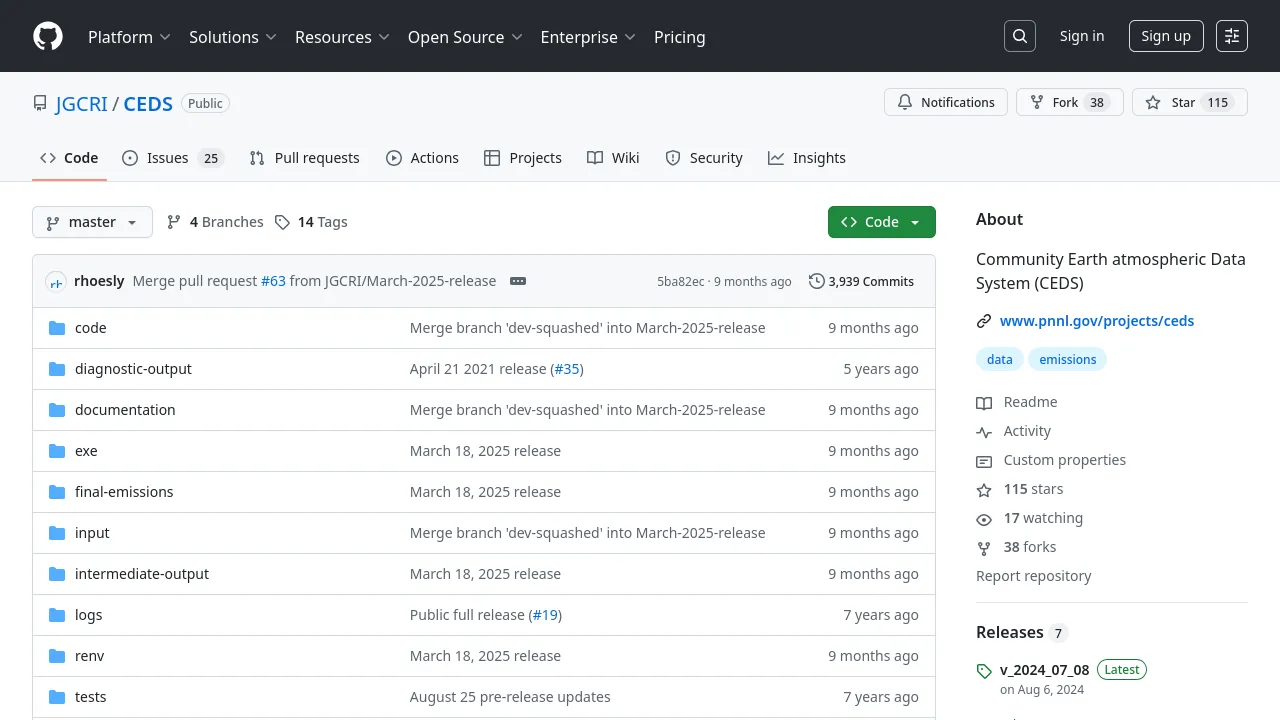This screenshot has width=1280, height=720.
Task: Click the Projects grid icon
Action: pos(492,158)
